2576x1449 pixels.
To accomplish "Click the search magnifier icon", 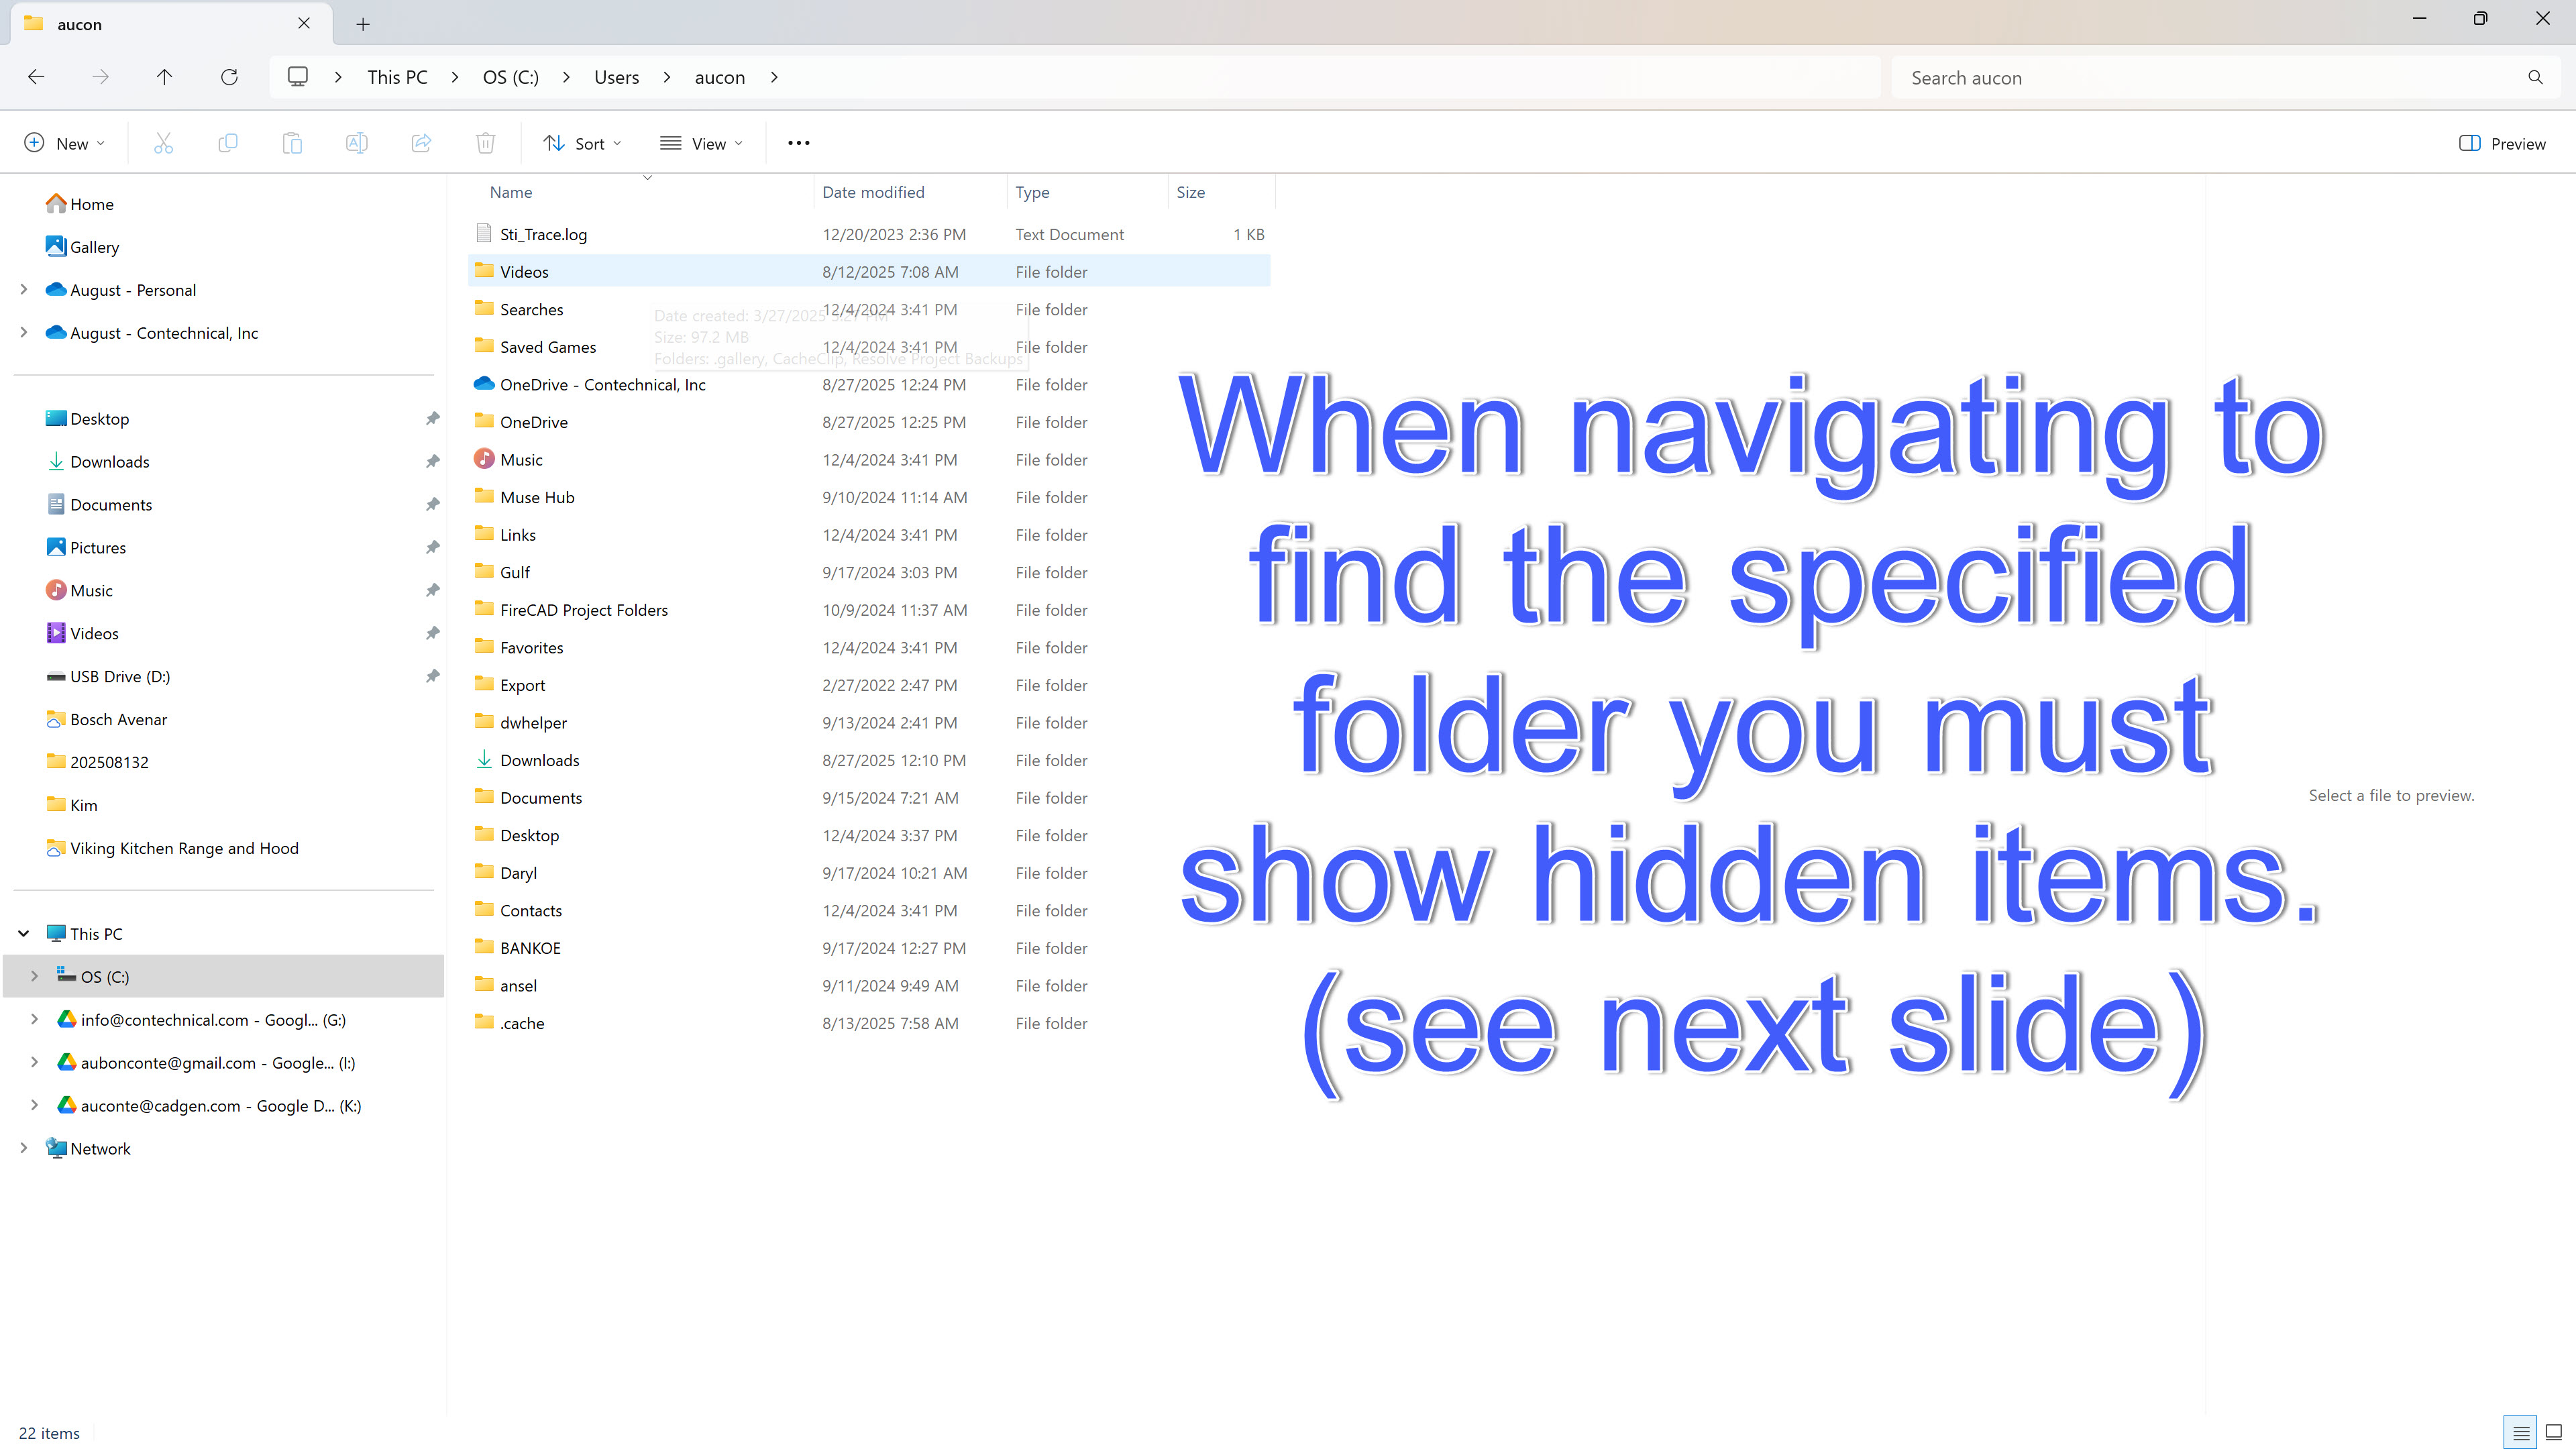I will 2535,77.
